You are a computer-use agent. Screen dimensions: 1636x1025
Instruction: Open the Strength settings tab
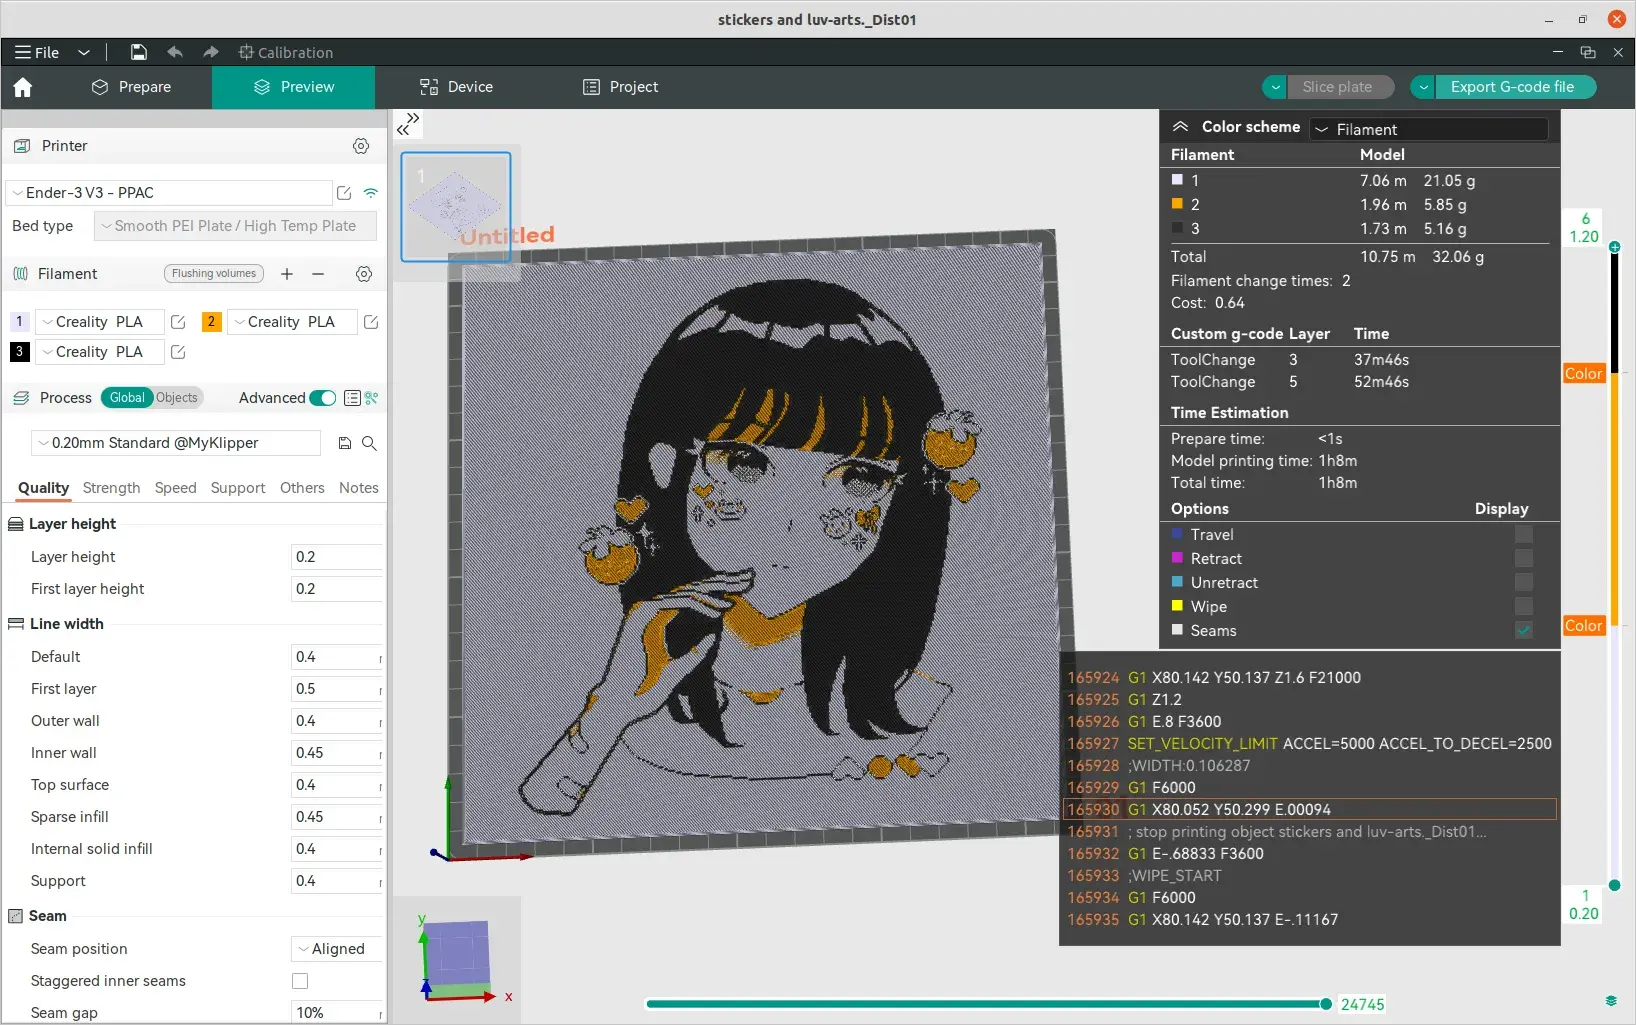111,488
